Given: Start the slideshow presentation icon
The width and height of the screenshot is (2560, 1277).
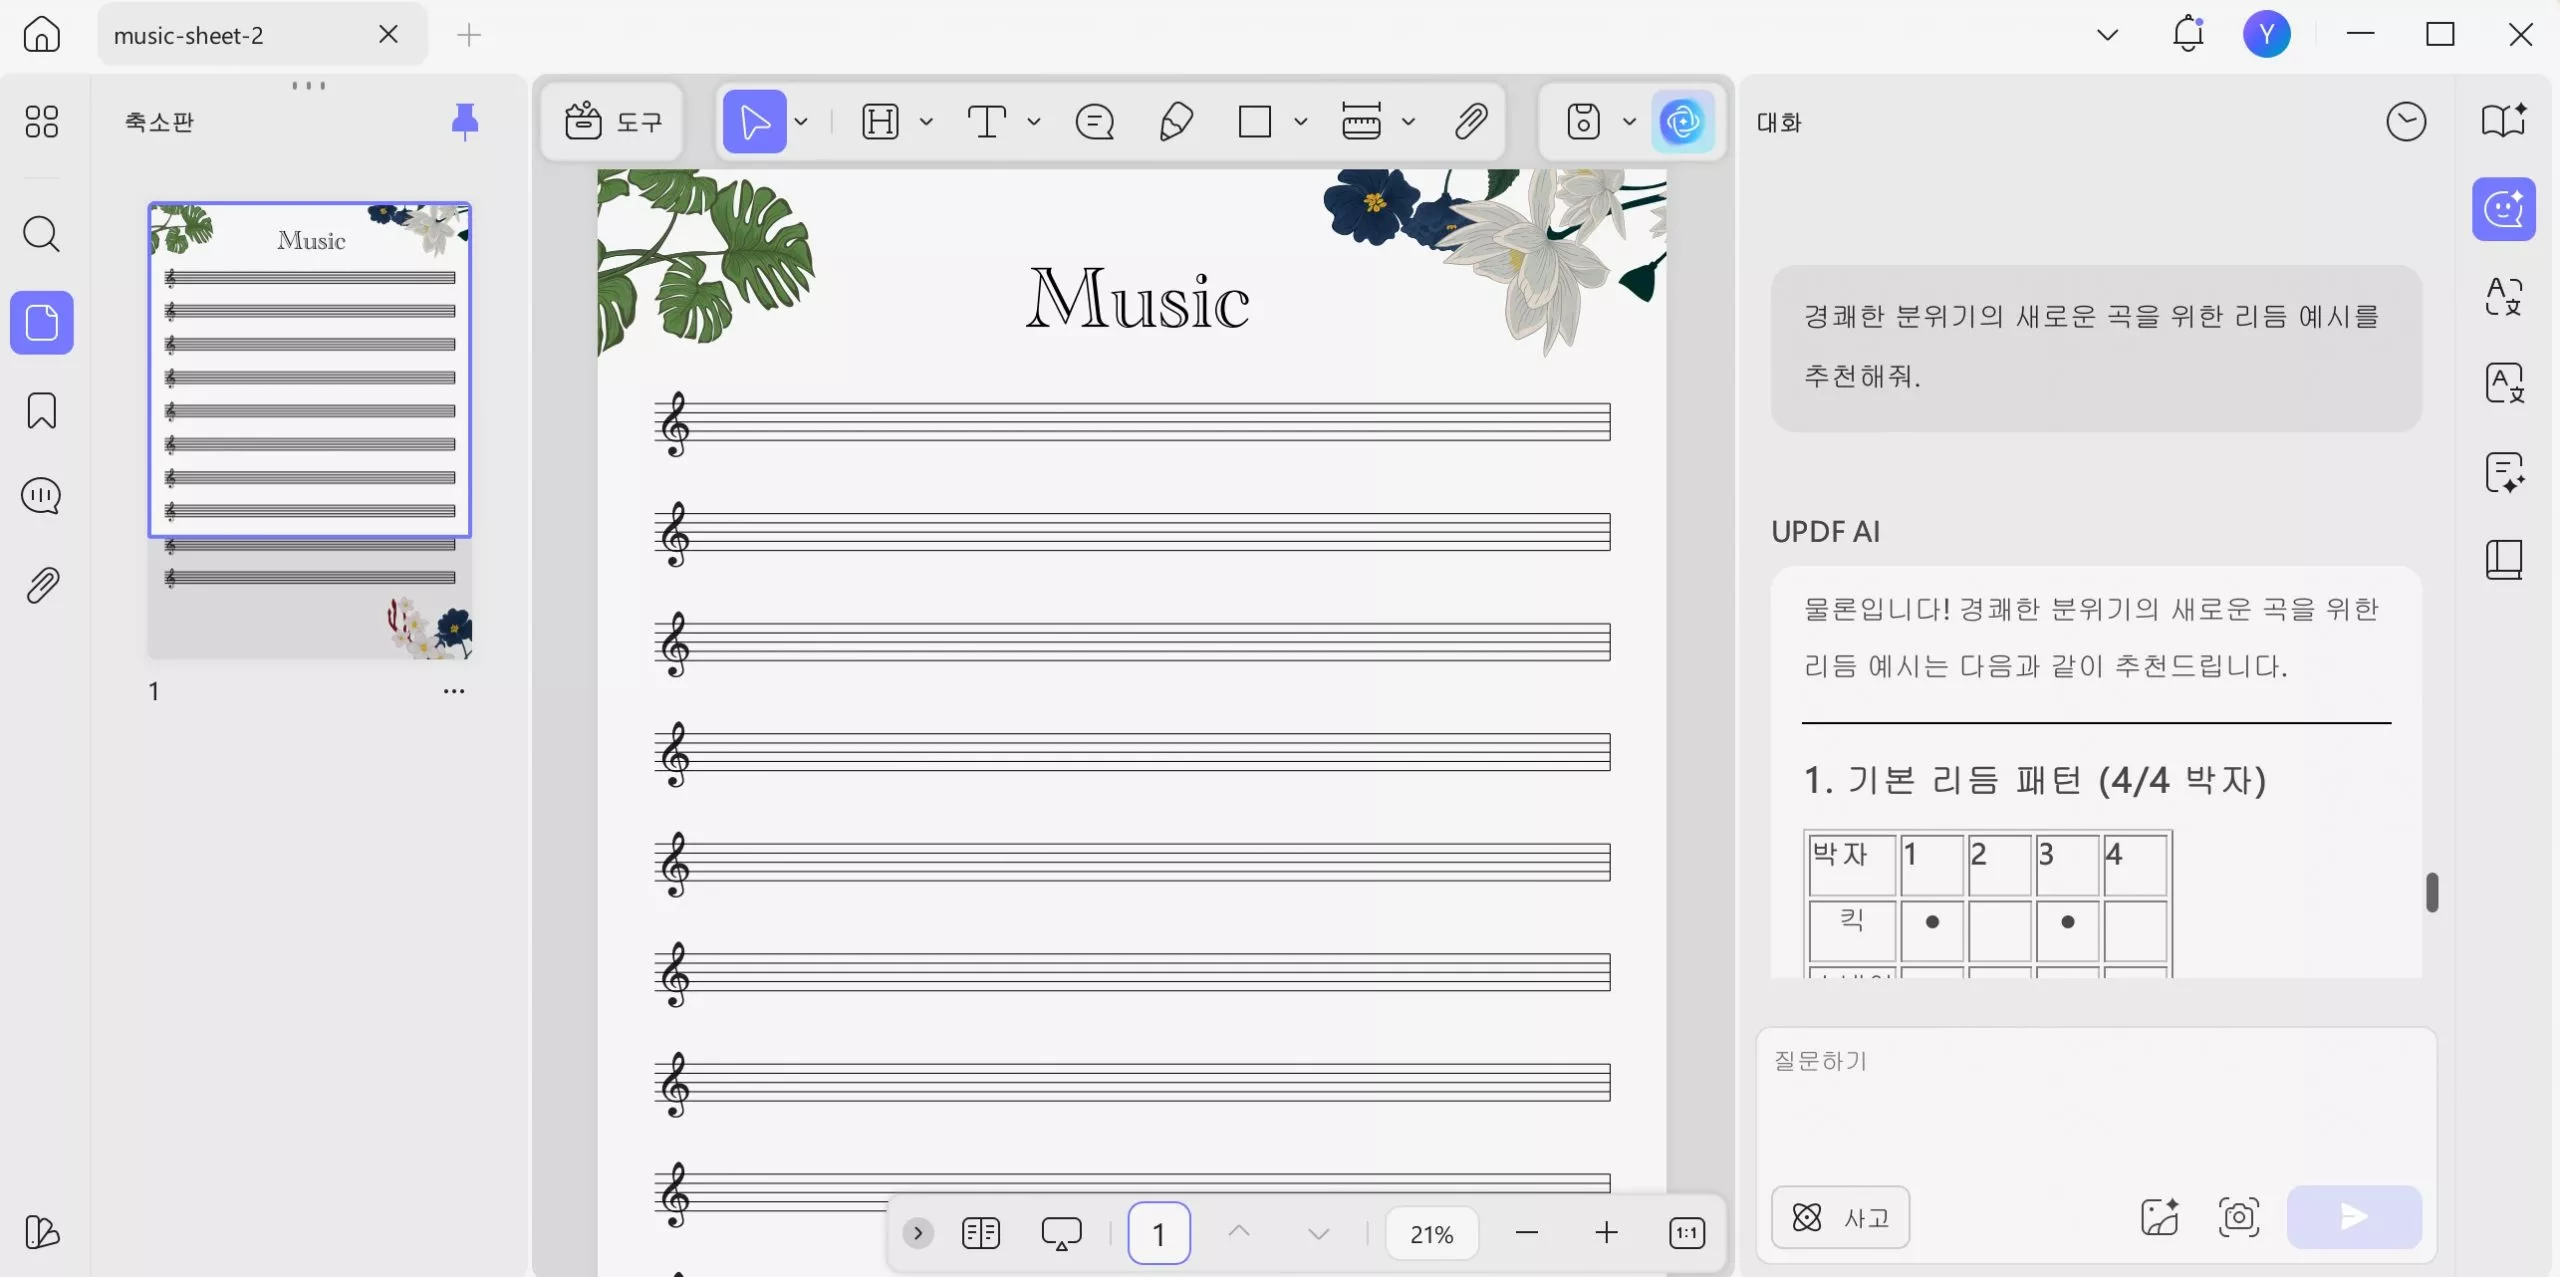Looking at the screenshot, I should click(x=1061, y=1233).
